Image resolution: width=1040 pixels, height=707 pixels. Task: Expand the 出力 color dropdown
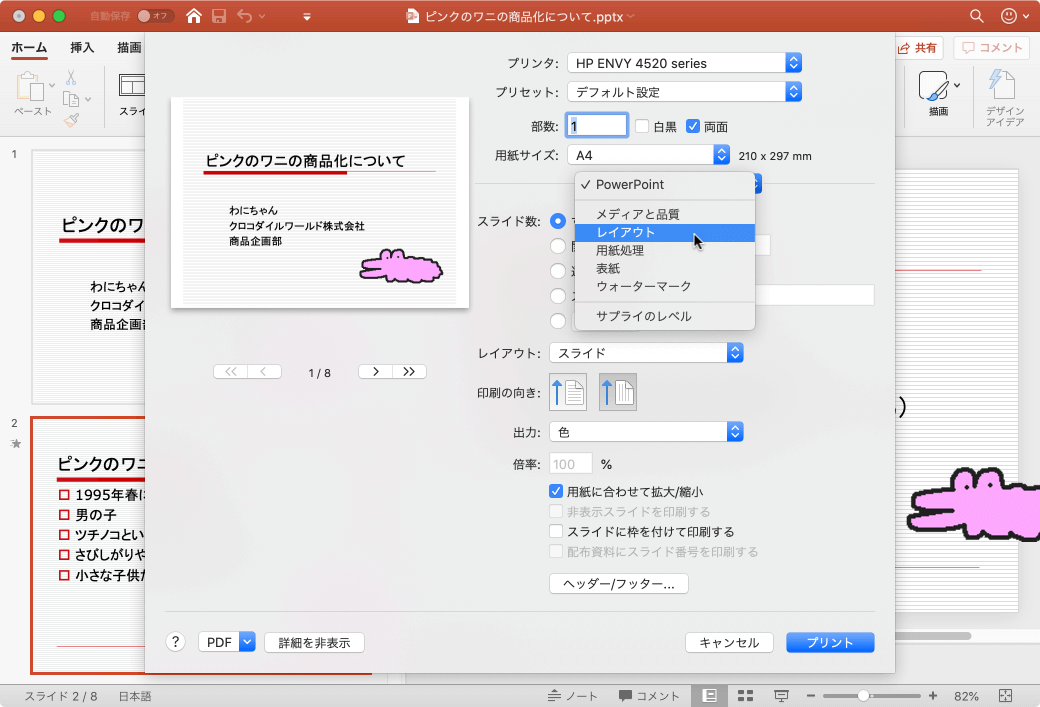646,432
